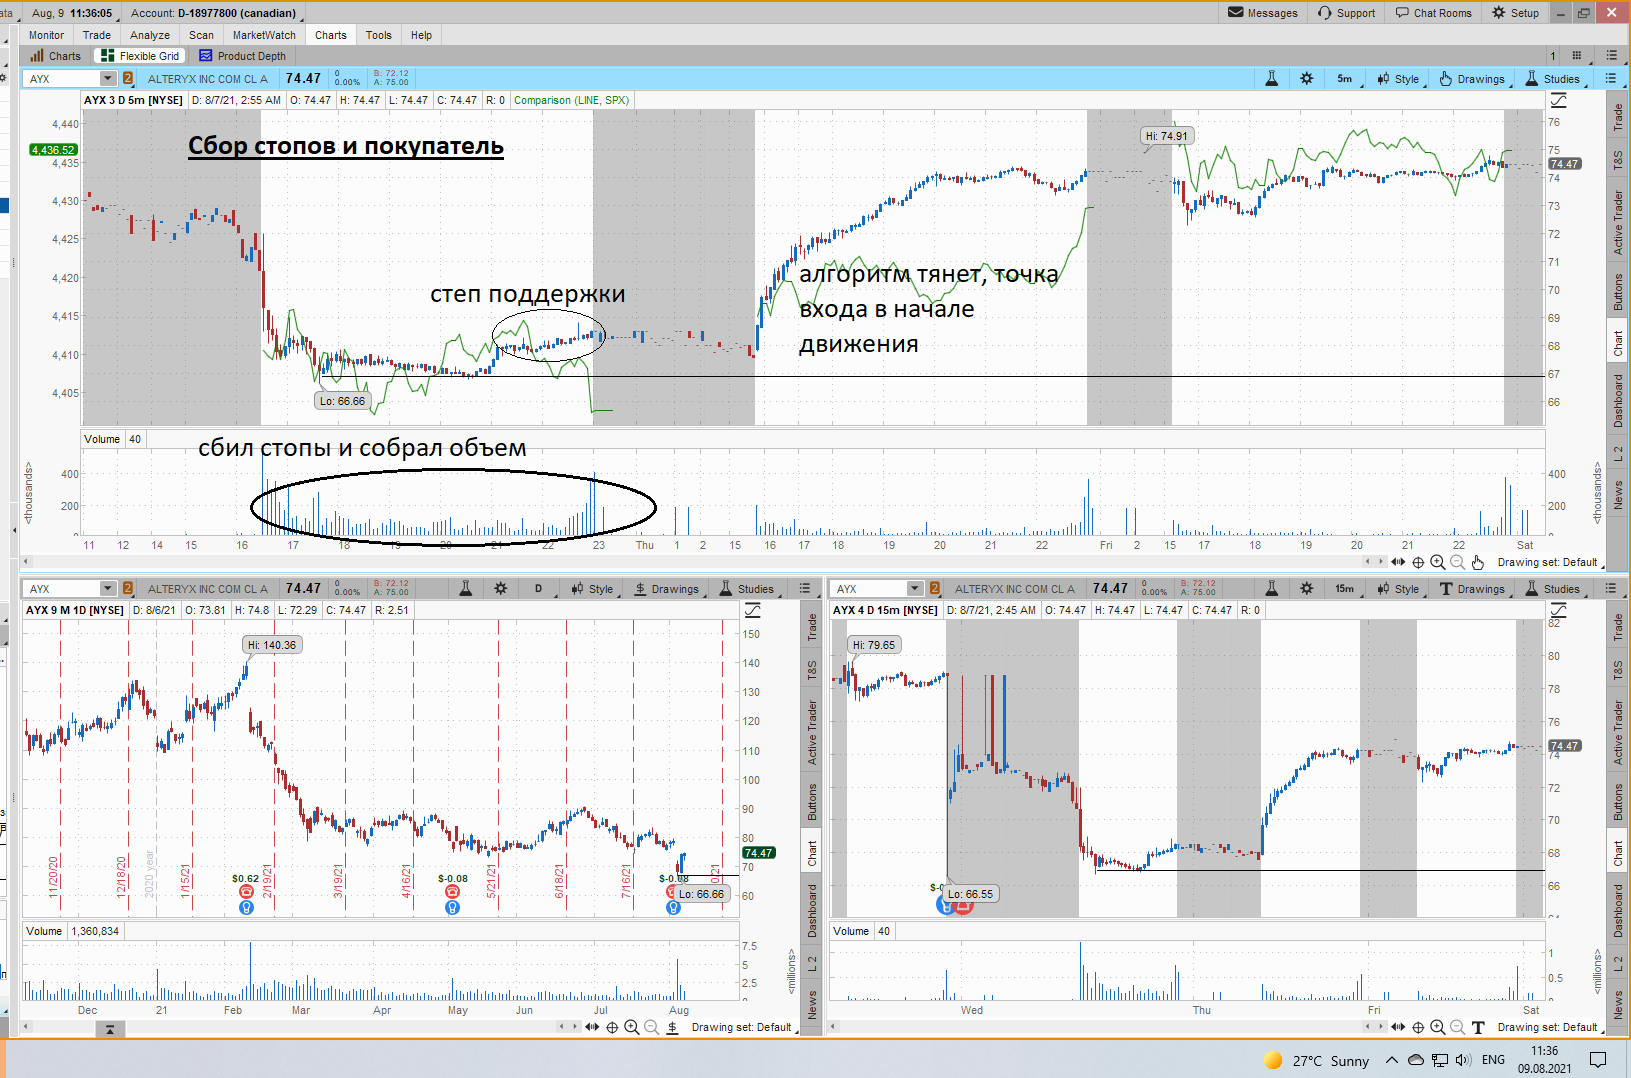Switch to the Monitor tab
This screenshot has width=1631, height=1078.
point(46,35)
